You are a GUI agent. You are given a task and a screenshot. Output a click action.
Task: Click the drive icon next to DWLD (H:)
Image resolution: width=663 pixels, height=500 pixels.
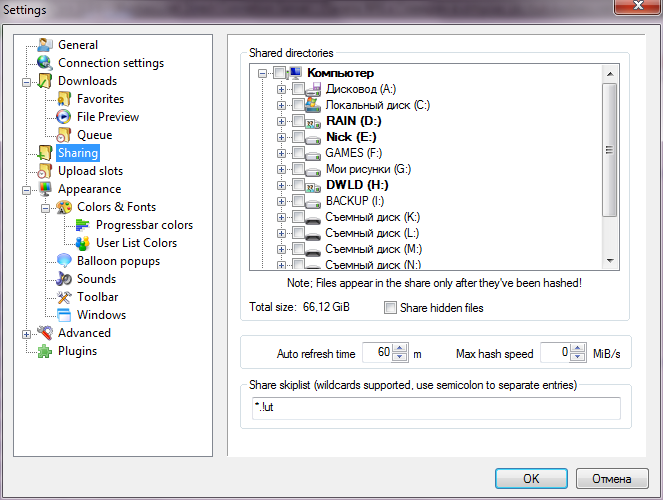tap(313, 186)
